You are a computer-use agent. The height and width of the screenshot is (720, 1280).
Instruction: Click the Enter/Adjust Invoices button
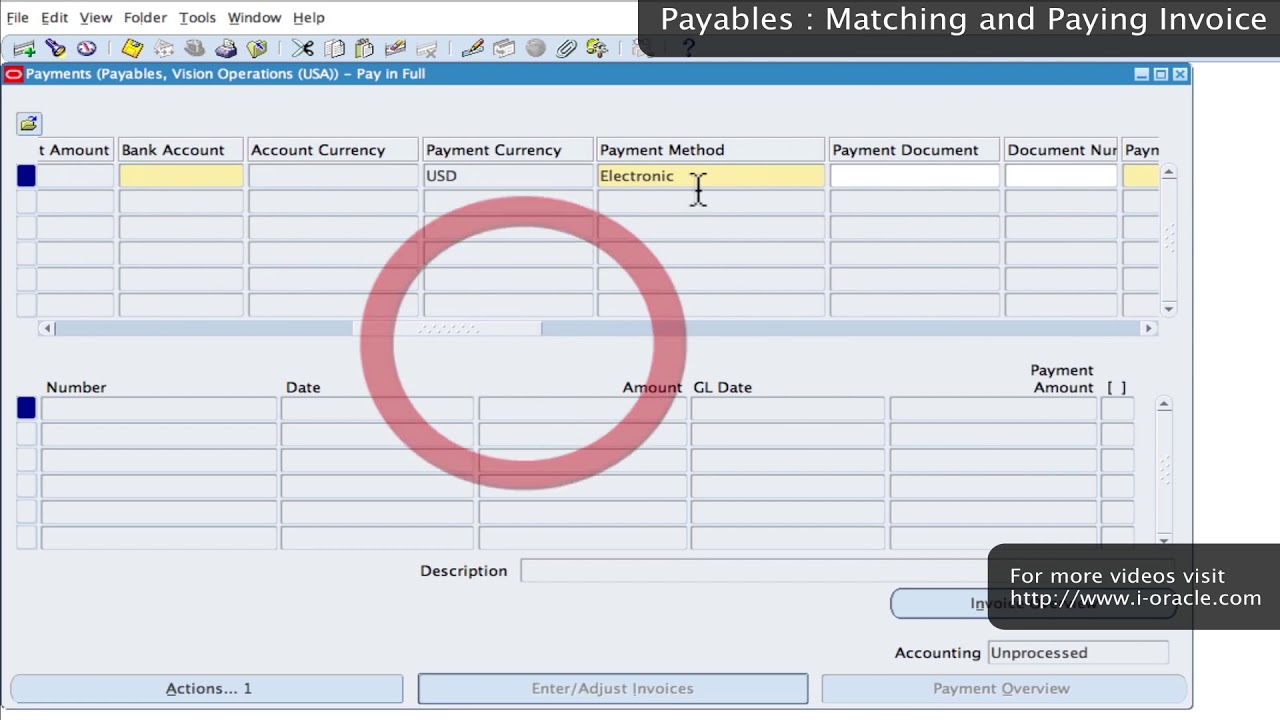[x=613, y=688]
